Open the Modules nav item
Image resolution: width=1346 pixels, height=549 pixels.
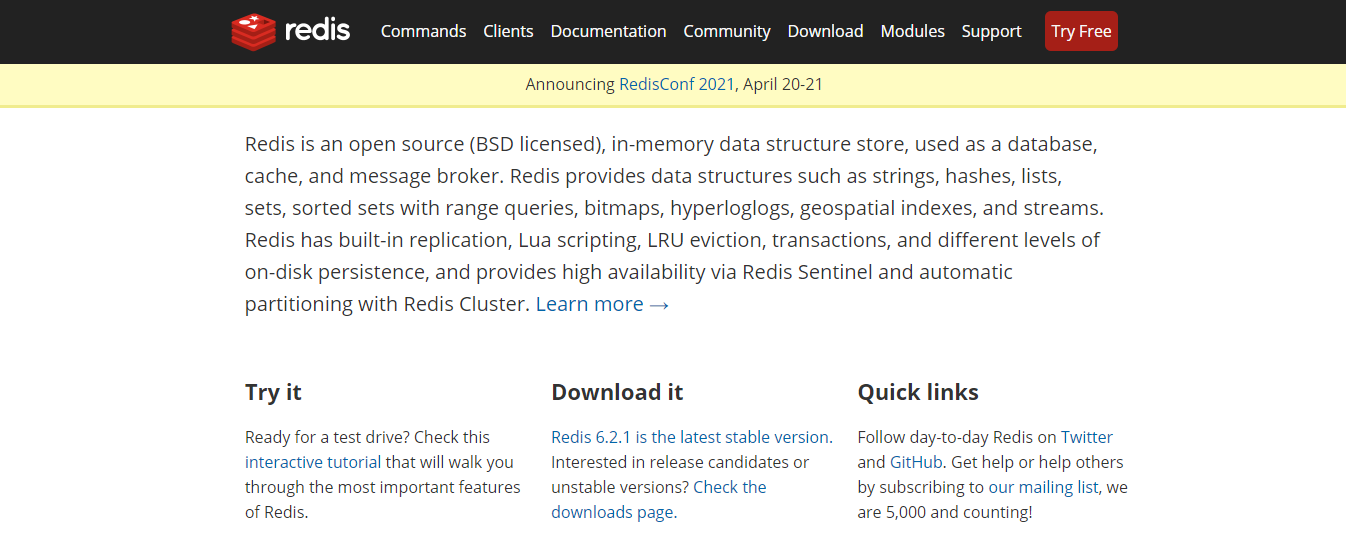point(913,31)
